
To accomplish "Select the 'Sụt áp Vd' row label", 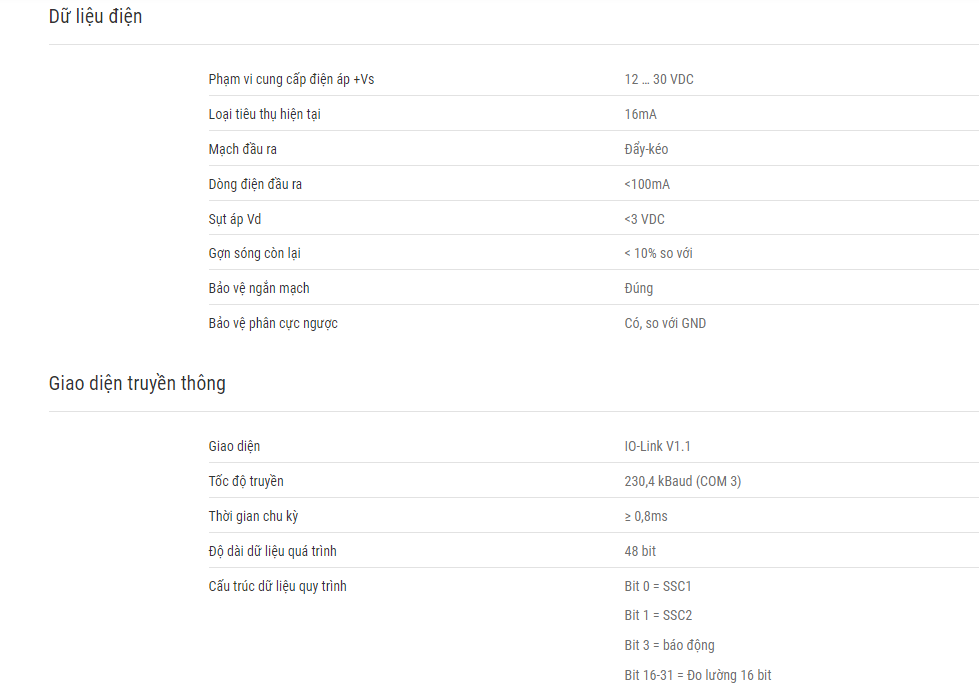I will [x=235, y=219].
